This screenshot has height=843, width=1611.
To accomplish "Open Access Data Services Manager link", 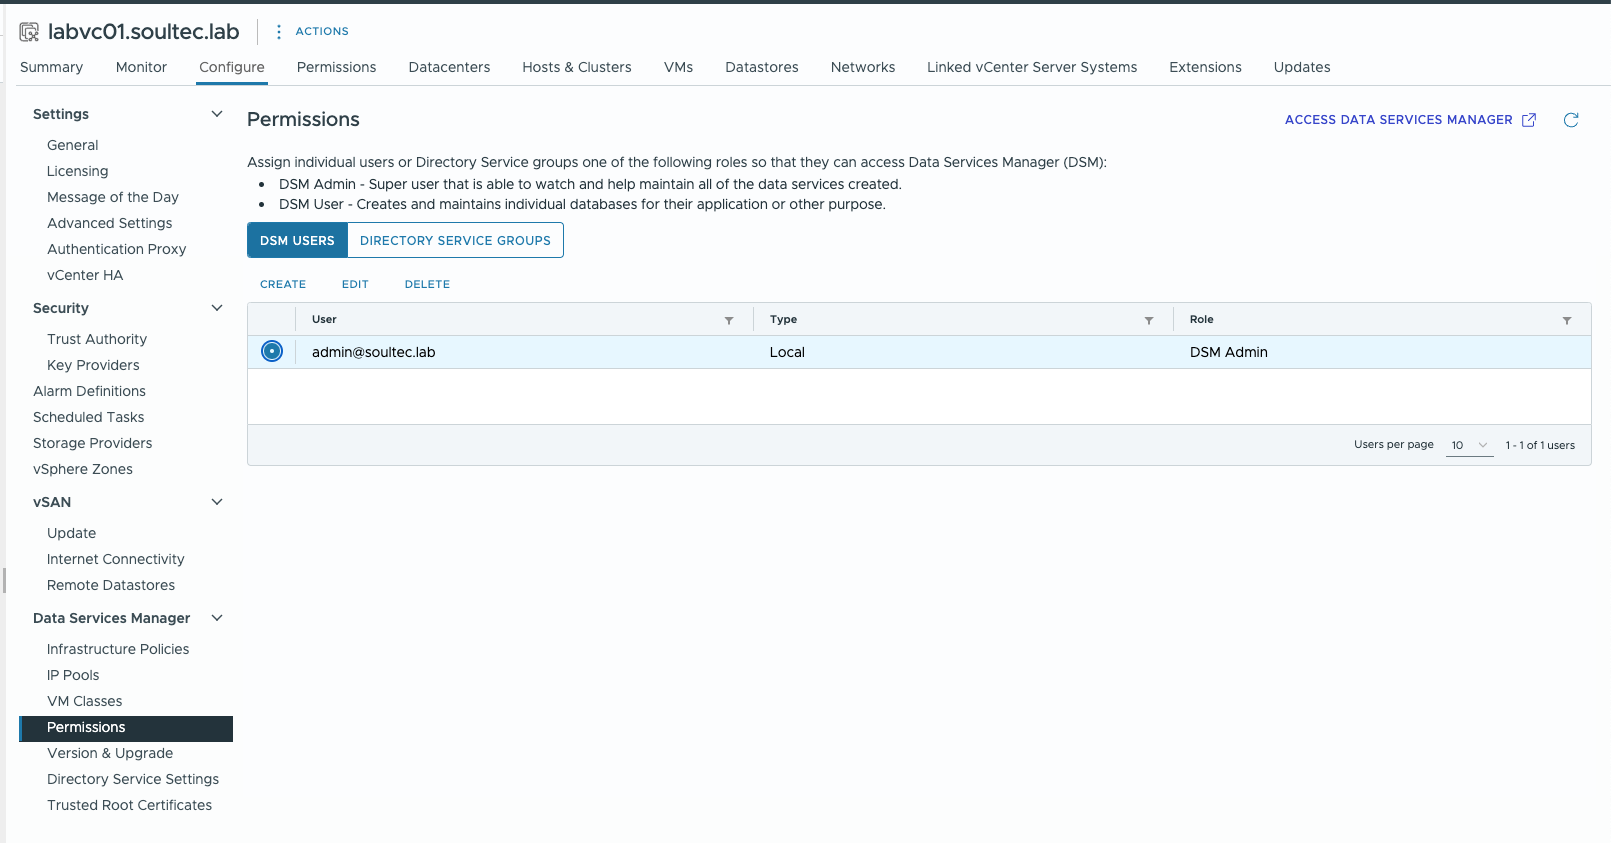I will [x=1398, y=120].
